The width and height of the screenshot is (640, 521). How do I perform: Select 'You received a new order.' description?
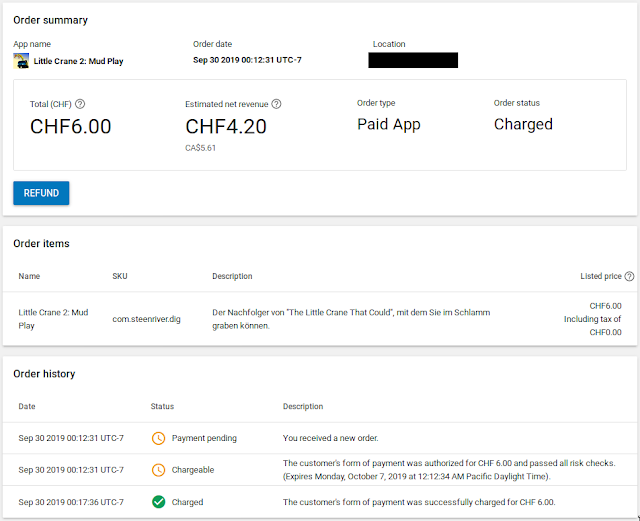pos(331,438)
